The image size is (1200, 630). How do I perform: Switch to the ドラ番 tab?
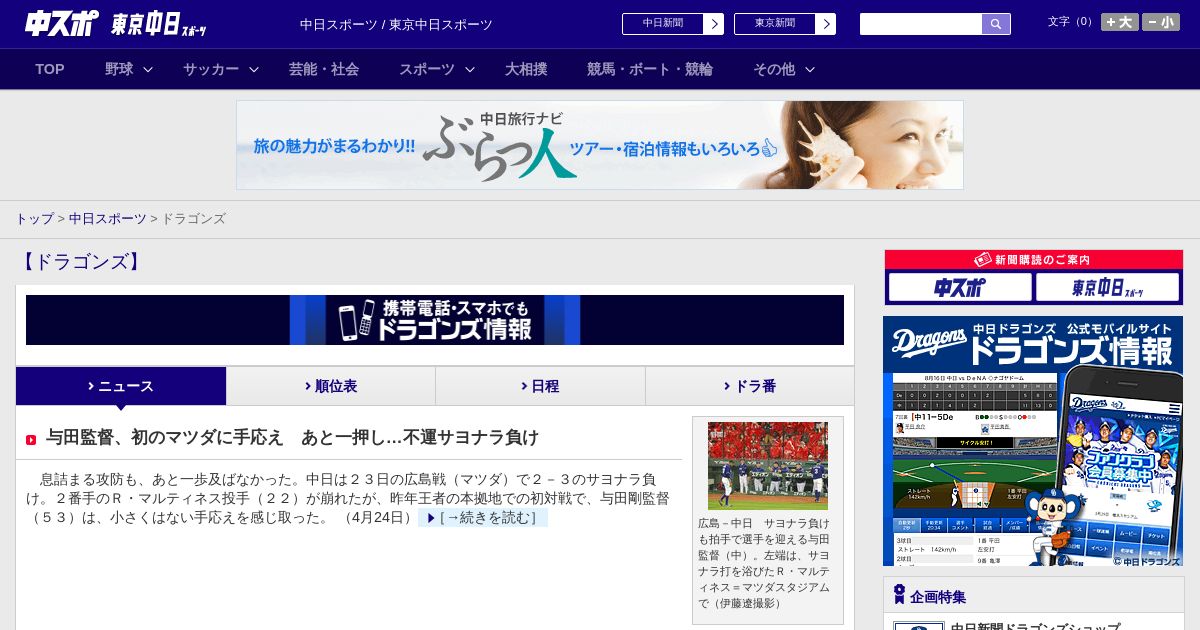[x=750, y=386]
